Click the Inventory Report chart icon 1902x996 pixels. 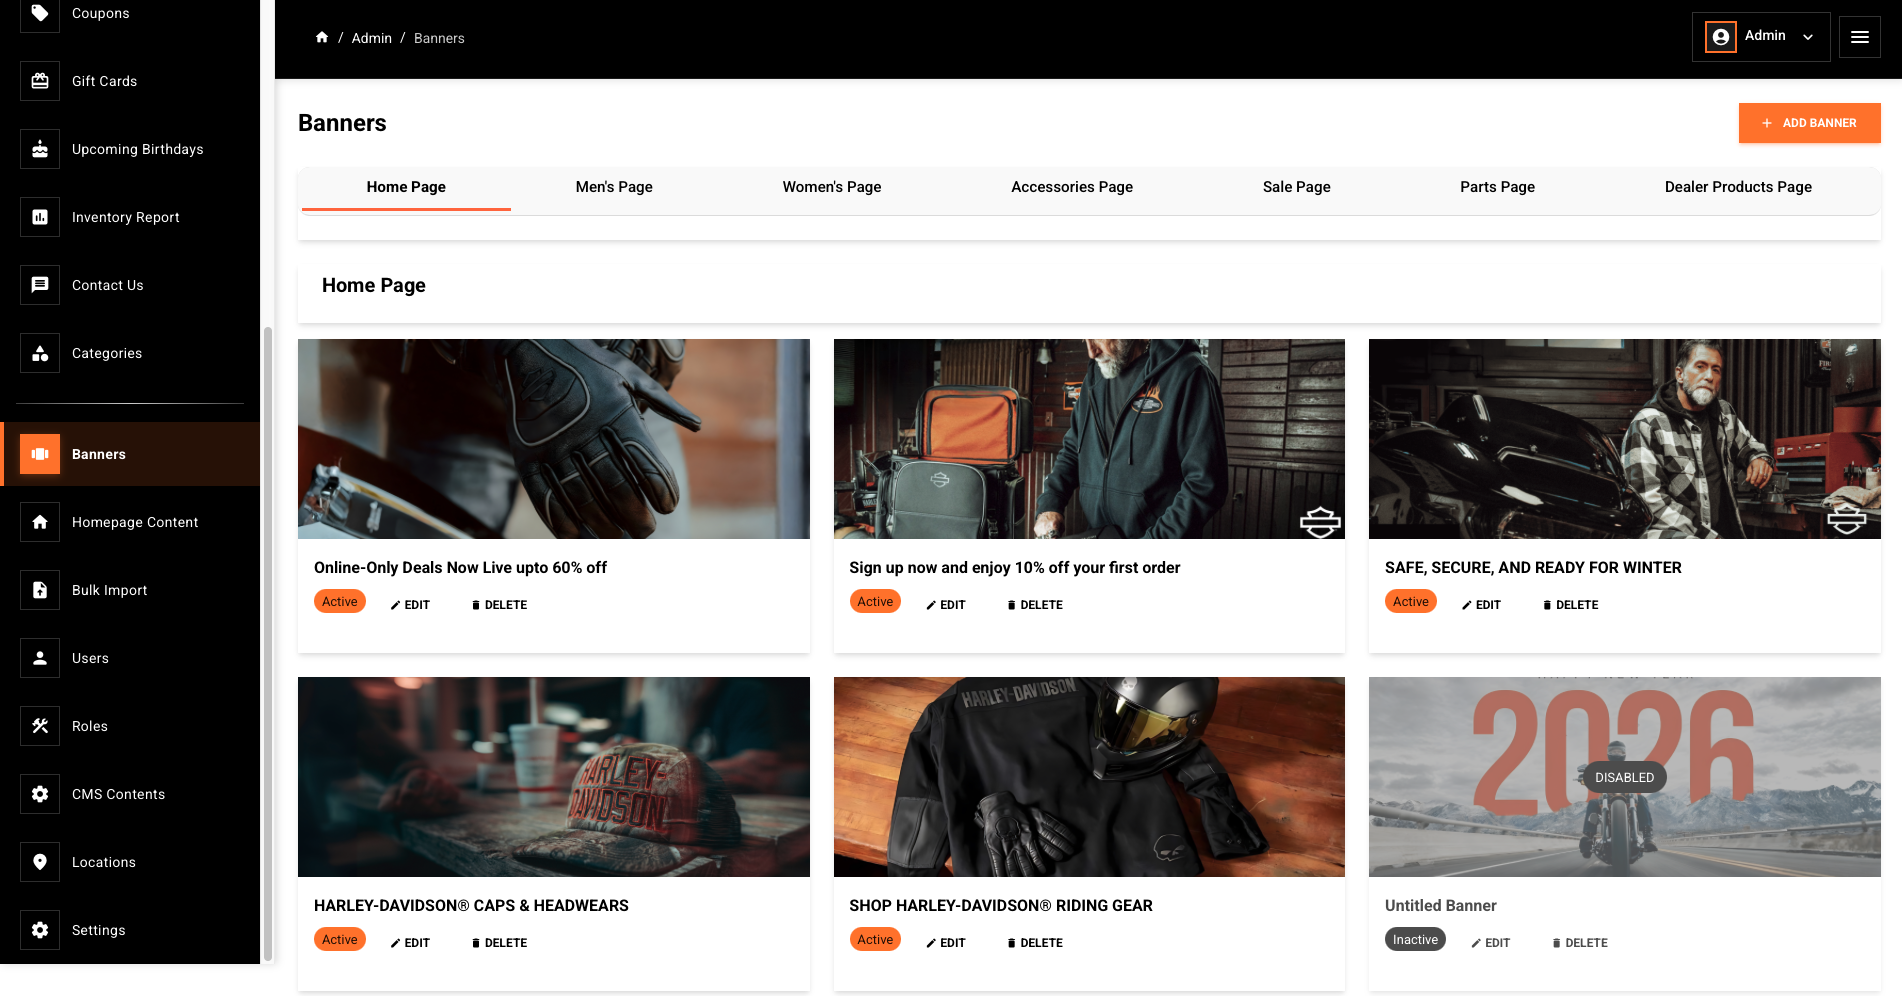click(40, 217)
